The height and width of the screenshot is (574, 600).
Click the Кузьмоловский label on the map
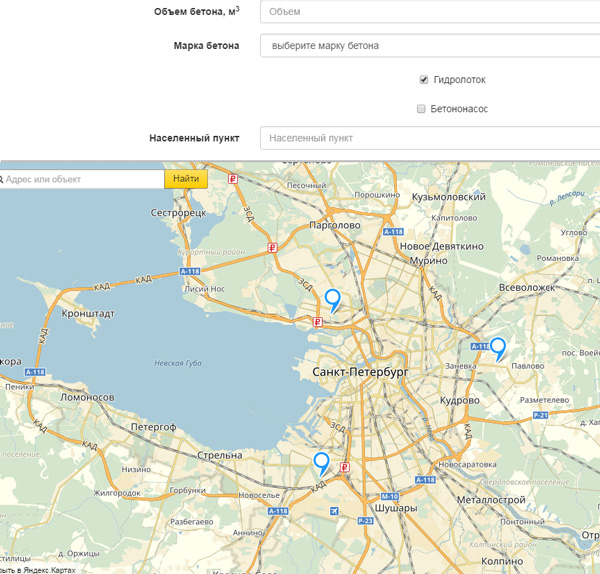(x=448, y=197)
